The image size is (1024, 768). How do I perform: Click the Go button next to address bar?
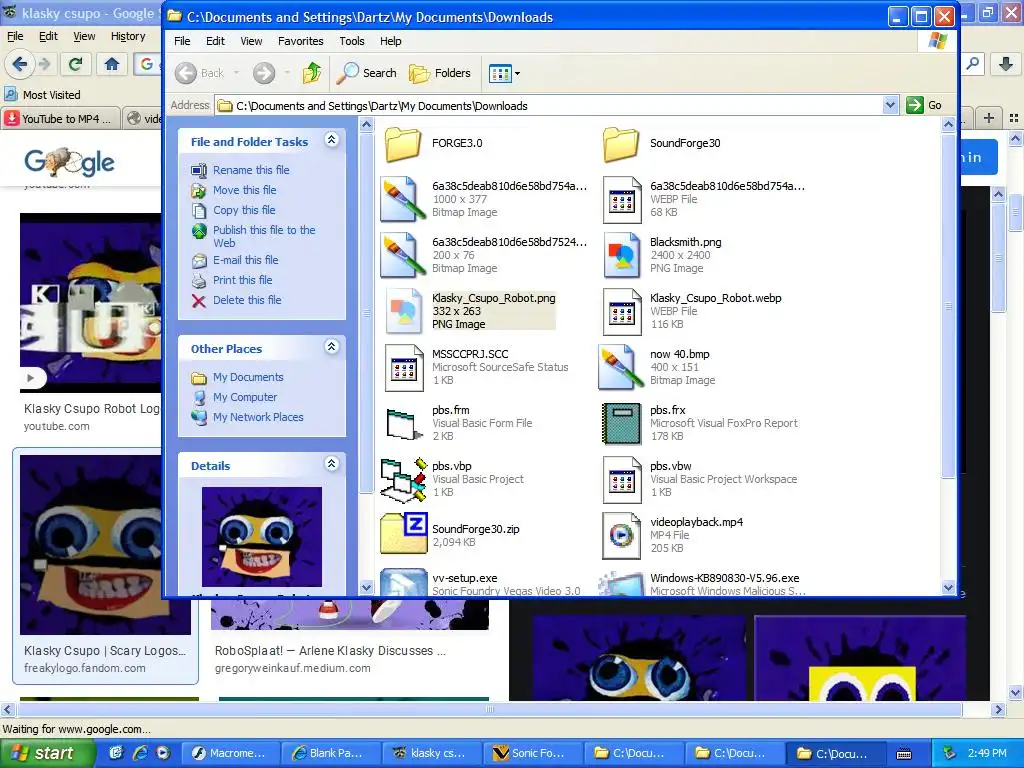point(925,105)
